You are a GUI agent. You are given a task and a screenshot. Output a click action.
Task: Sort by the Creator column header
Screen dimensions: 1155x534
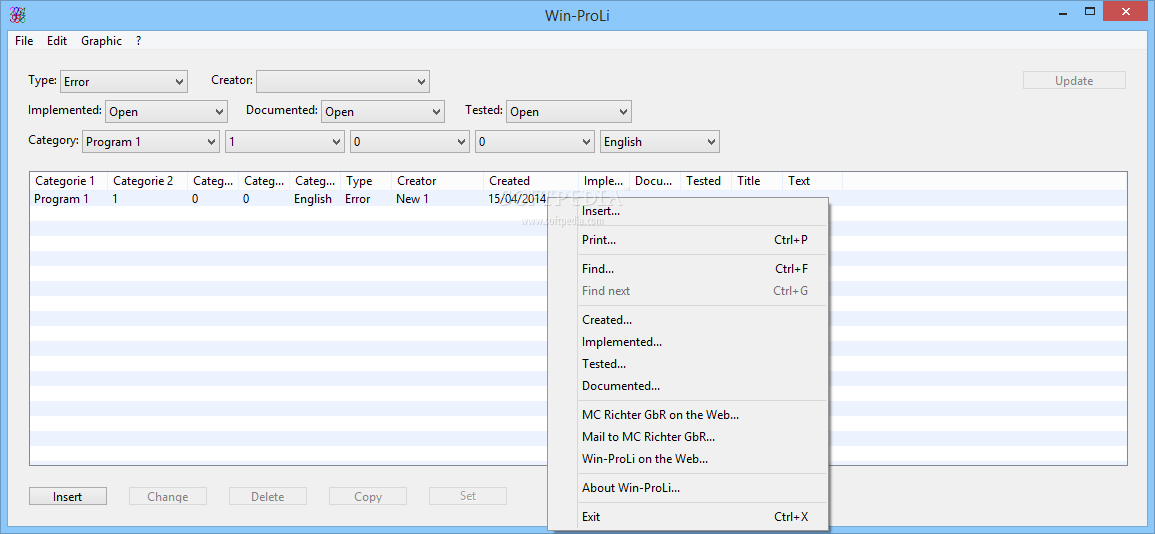click(x=438, y=181)
